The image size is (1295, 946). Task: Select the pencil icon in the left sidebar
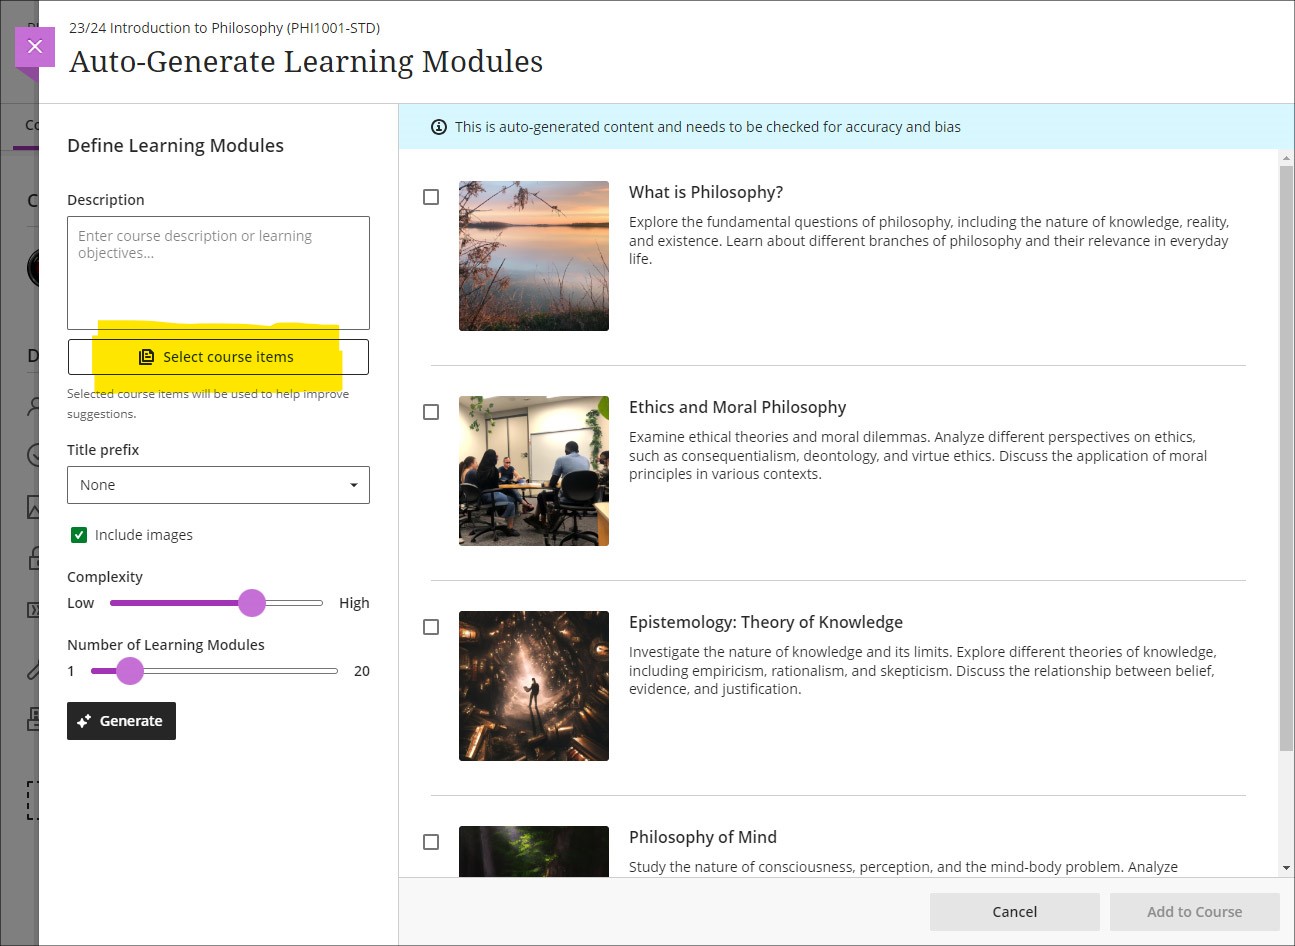coord(35,670)
